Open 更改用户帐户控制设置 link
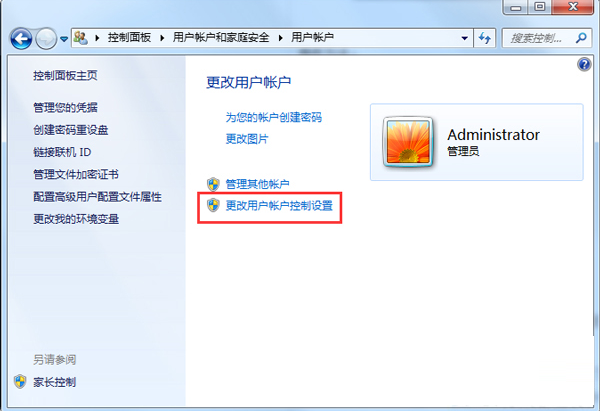This screenshot has width=603, height=411. (x=279, y=206)
